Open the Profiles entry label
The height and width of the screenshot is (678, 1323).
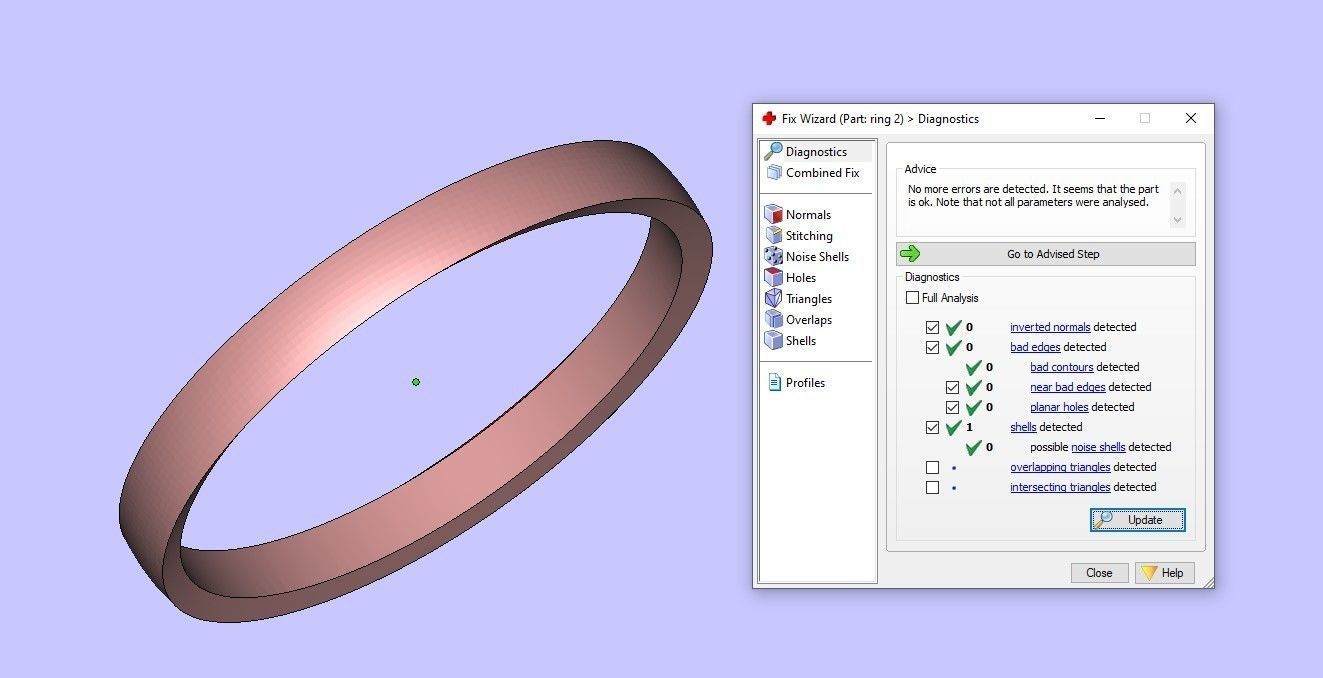[805, 383]
